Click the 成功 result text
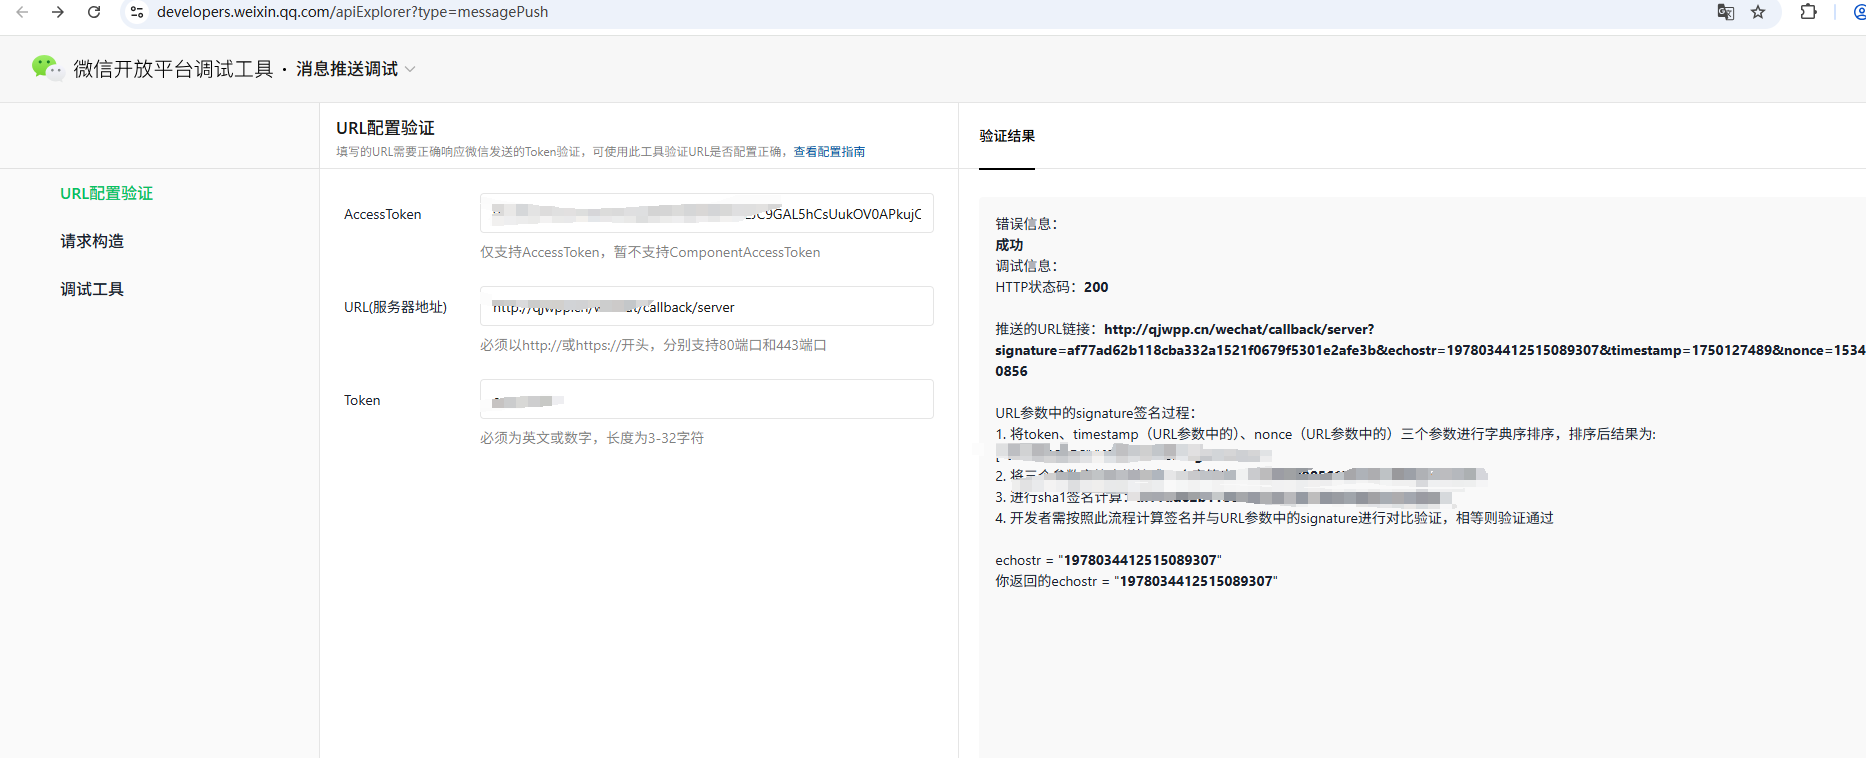Screen dimensions: 1866x758 tap(1009, 245)
